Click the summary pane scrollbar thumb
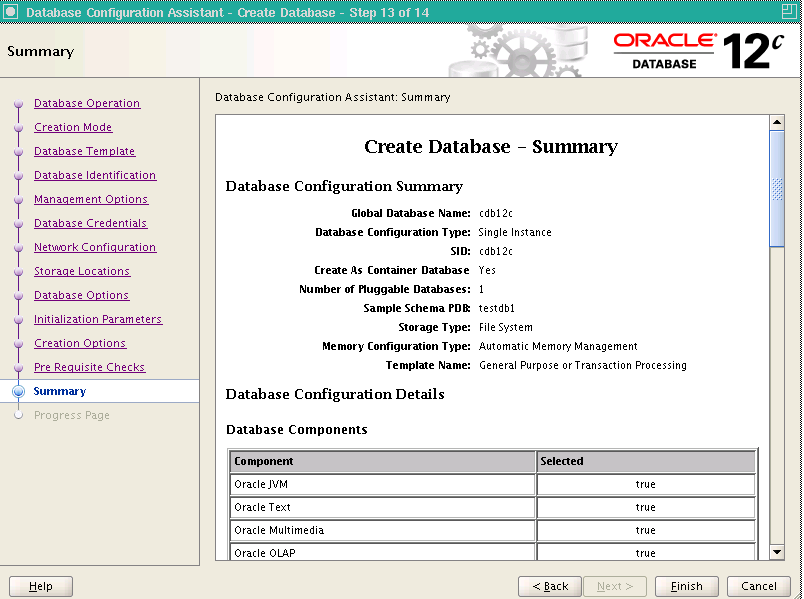 (x=777, y=189)
